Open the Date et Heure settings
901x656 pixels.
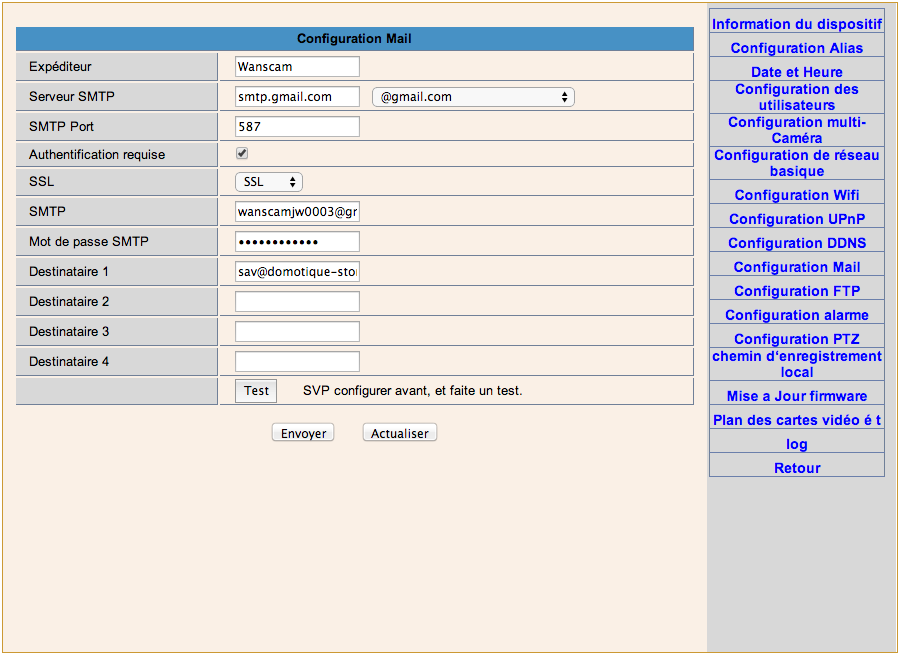pos(797,72)
